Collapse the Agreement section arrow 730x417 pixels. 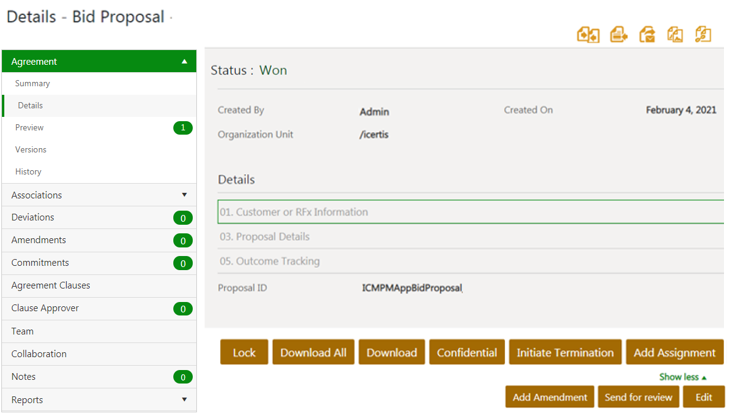[184, 61]
